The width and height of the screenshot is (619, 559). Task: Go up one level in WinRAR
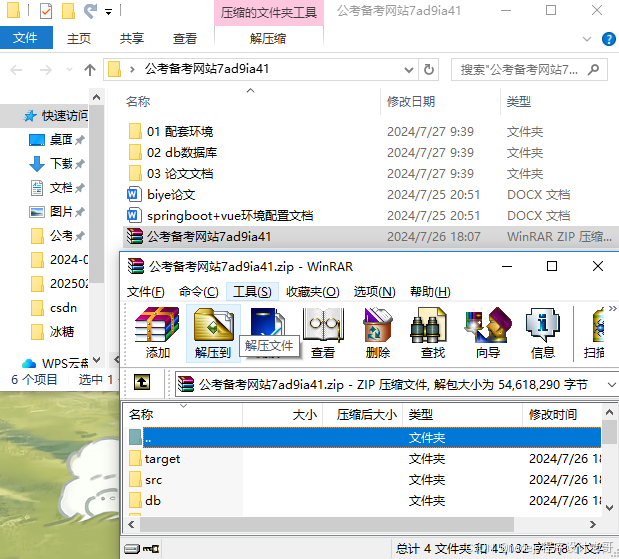(x=142, y=382)
